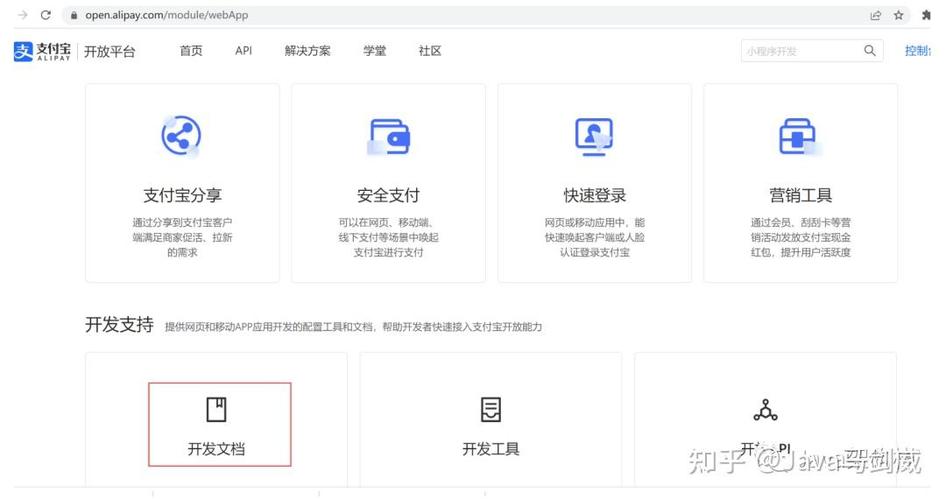Focus the 小程序开发 search field

(800, 51)
